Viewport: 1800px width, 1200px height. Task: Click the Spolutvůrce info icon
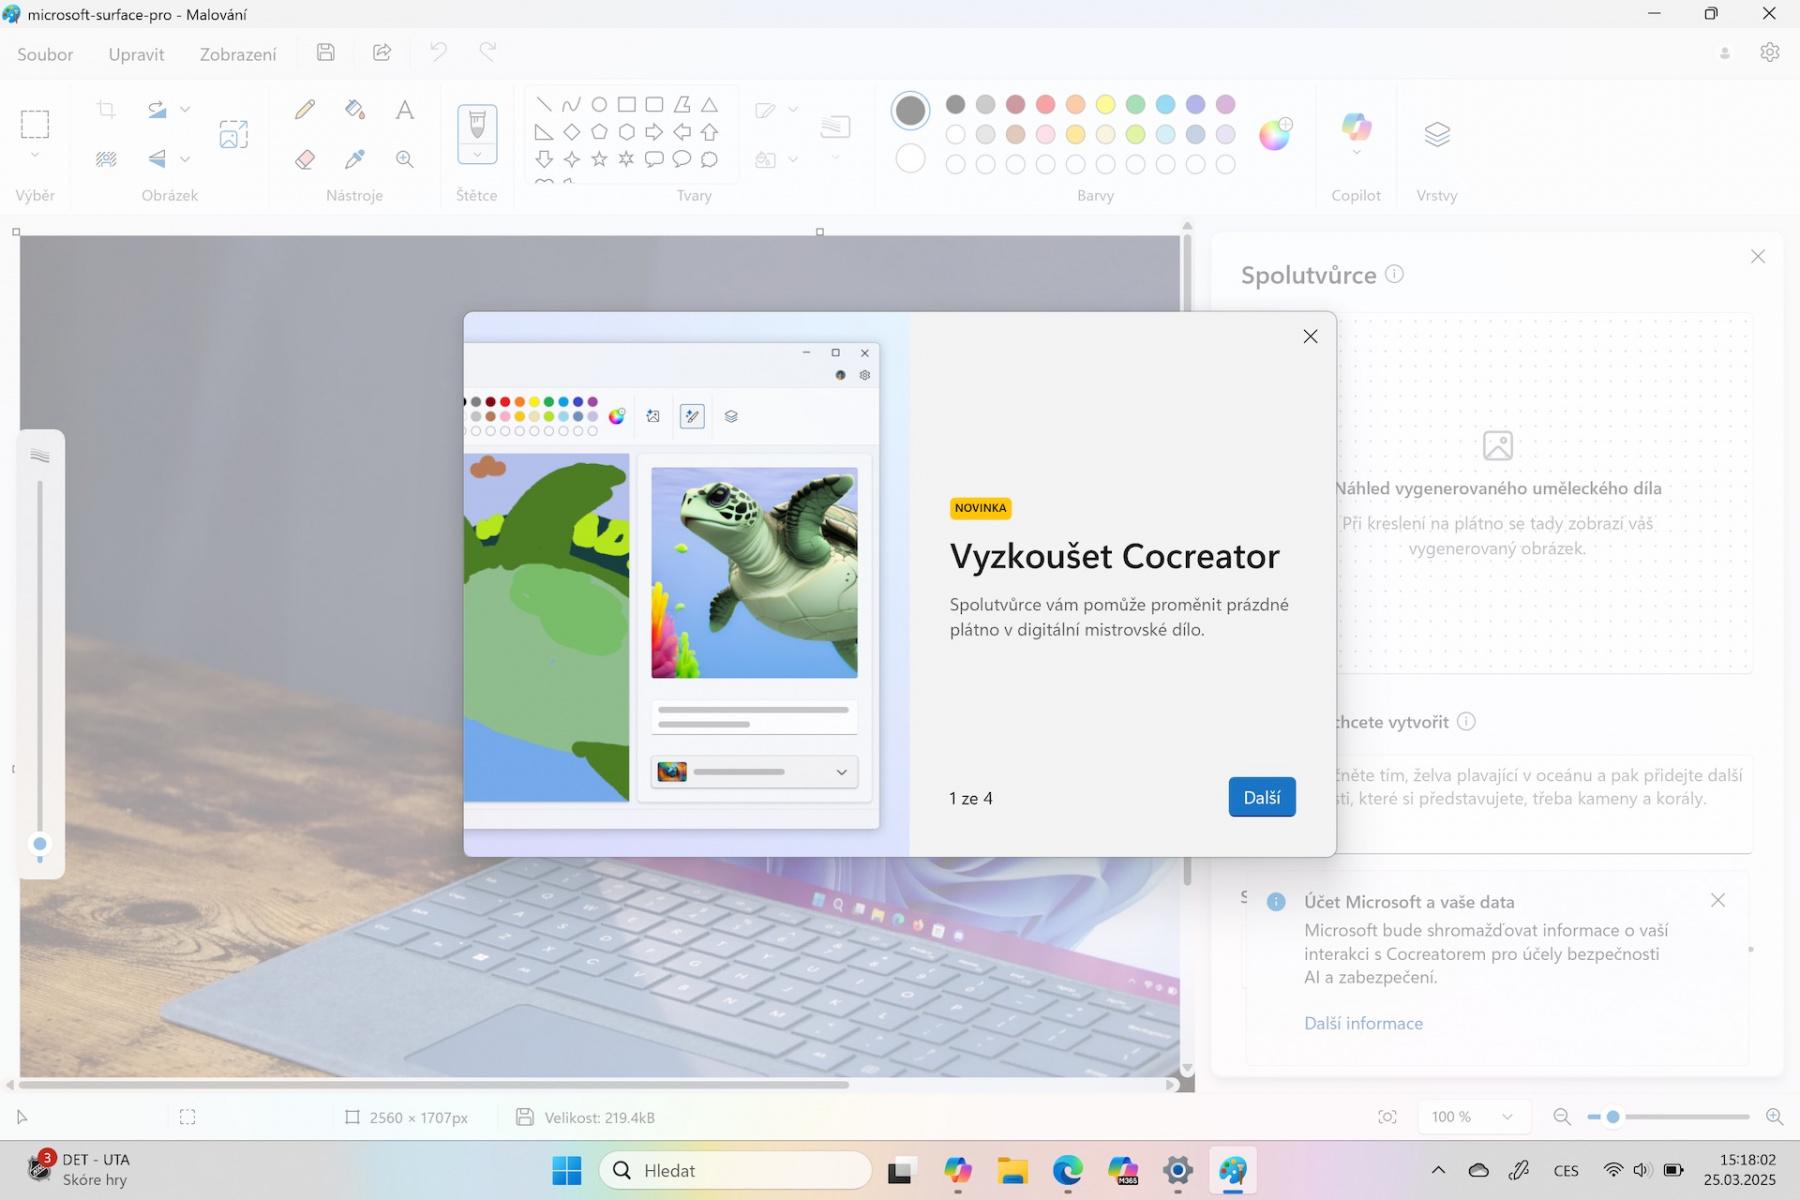point(1394,273)
